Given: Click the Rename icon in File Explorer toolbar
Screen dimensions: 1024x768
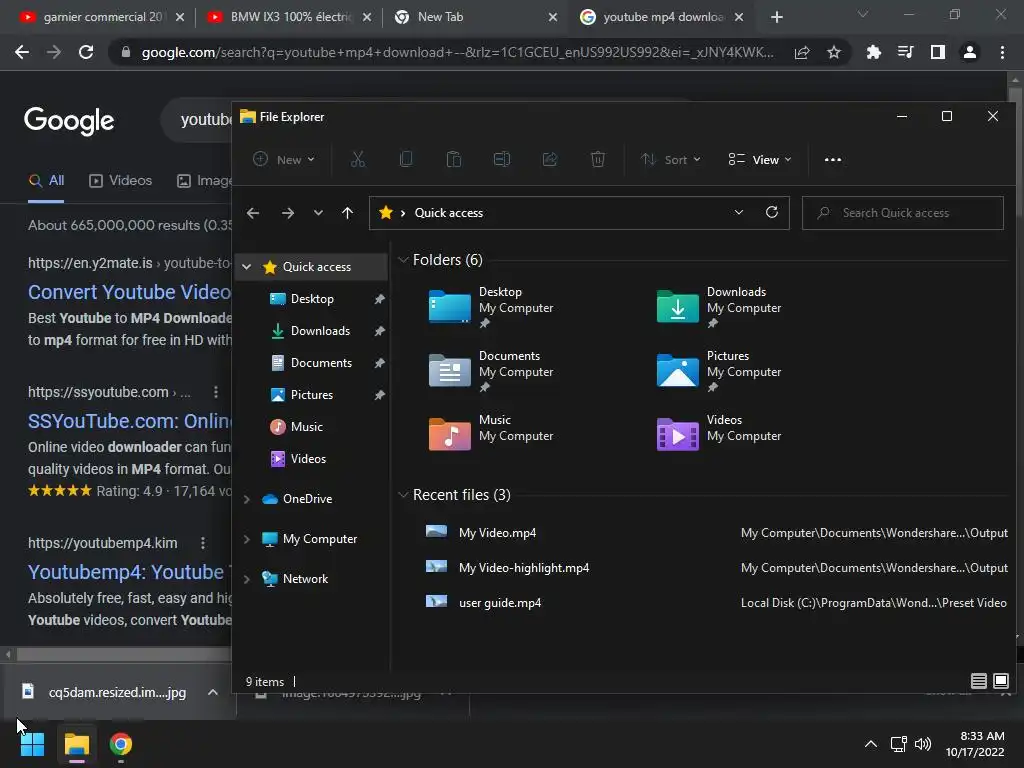Looking at the screenshot, I should click(502, 159).
